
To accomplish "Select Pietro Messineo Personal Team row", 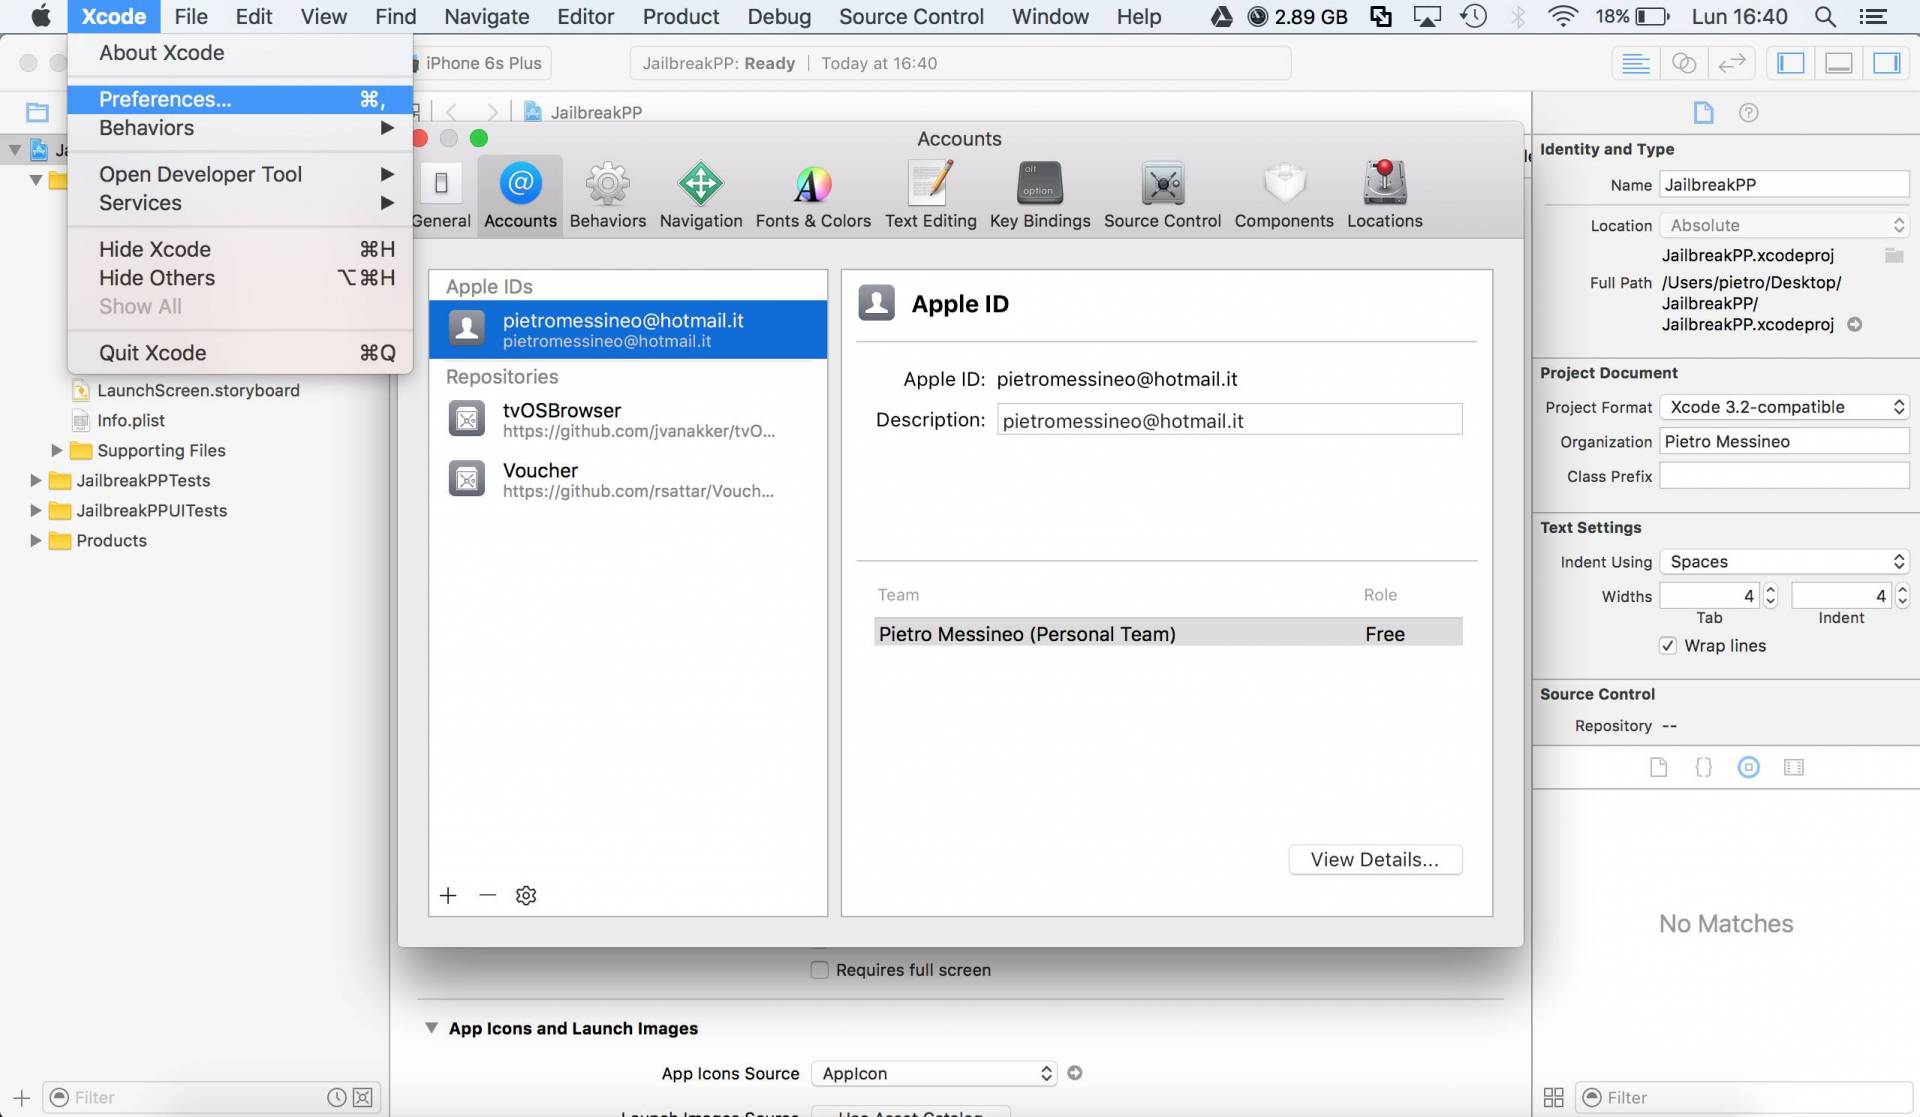I will [1168, 633].
